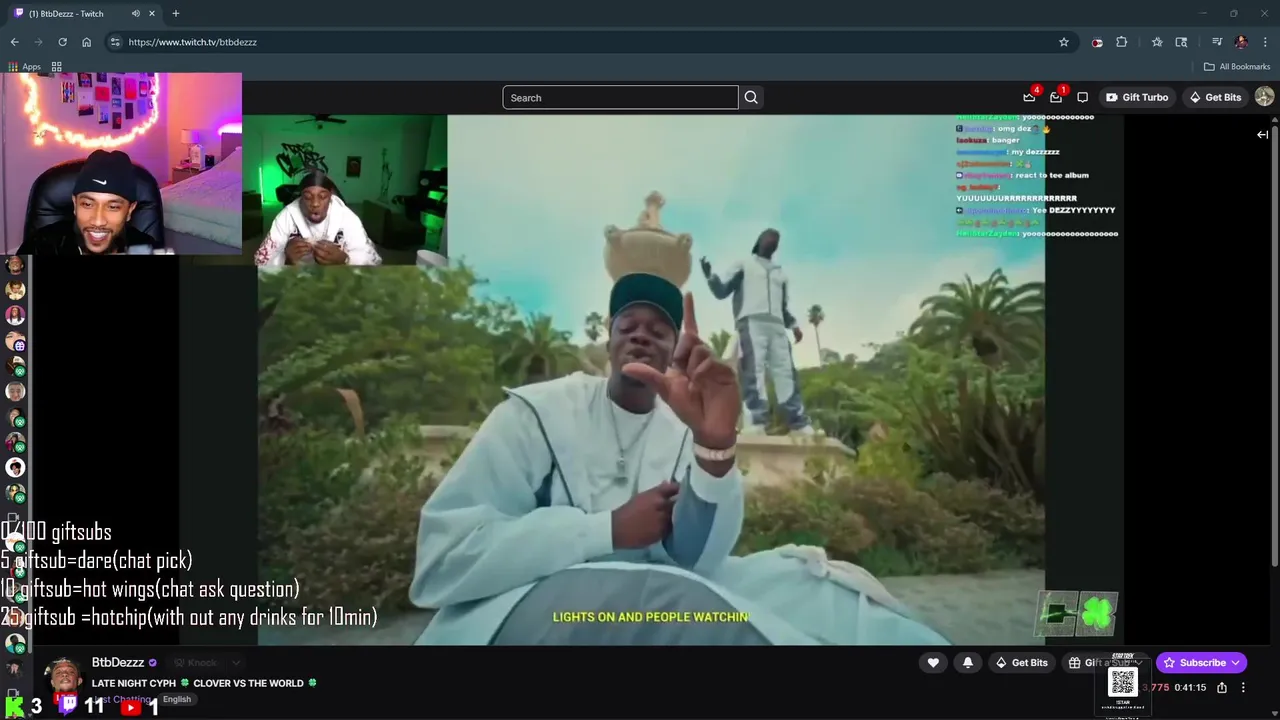This screenshot has height=720, width=1280.
Task: Share the stream with the share icon
Action: tap(1222, 688)
